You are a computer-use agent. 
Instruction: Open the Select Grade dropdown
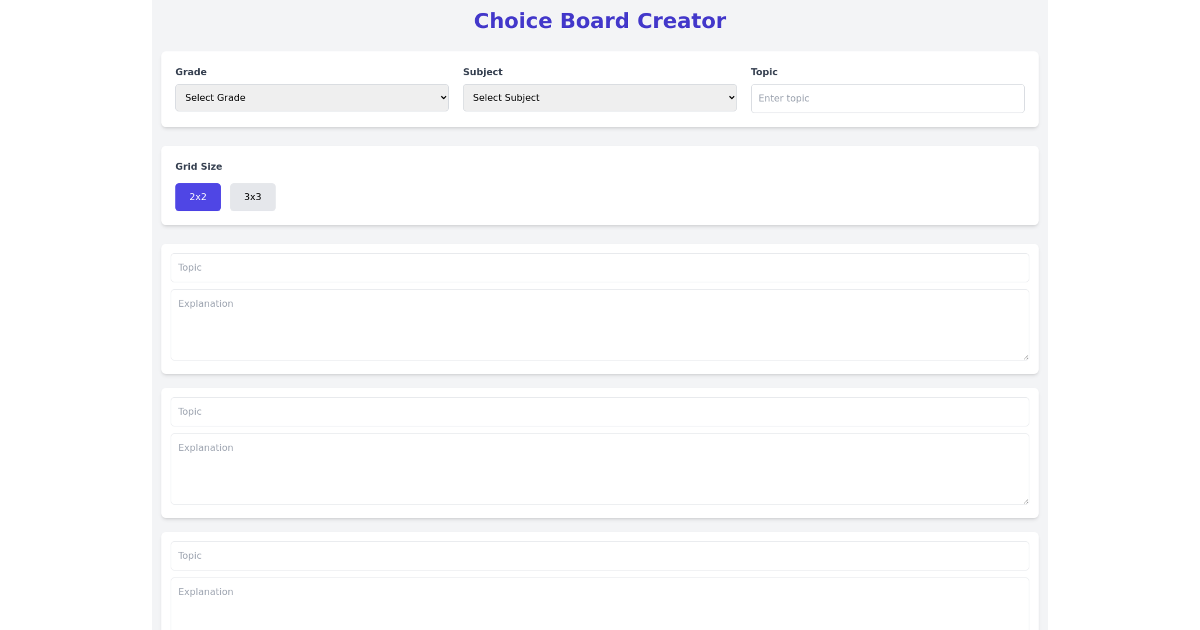[x=311, y=97]
